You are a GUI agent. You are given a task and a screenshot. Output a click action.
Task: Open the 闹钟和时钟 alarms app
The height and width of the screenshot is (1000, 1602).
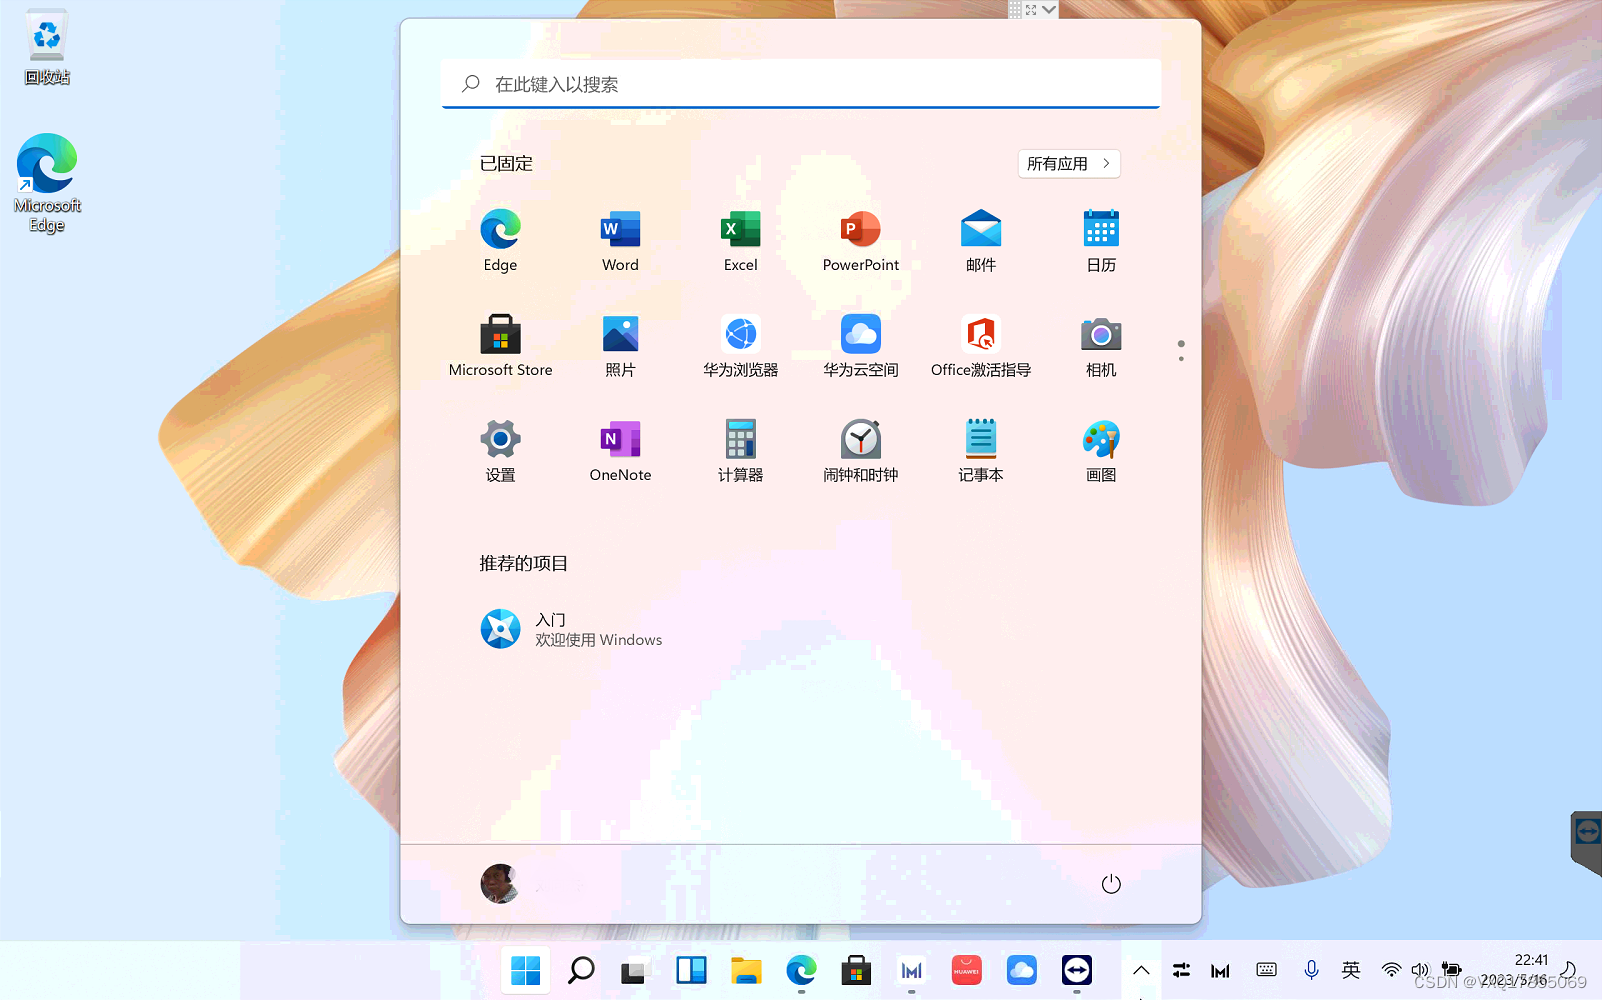(860, 448)
